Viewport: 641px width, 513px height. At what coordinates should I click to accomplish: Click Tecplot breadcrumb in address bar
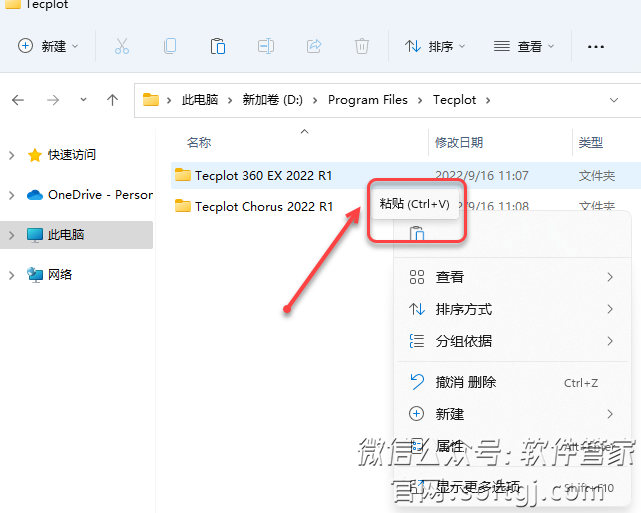pos(454,100)
